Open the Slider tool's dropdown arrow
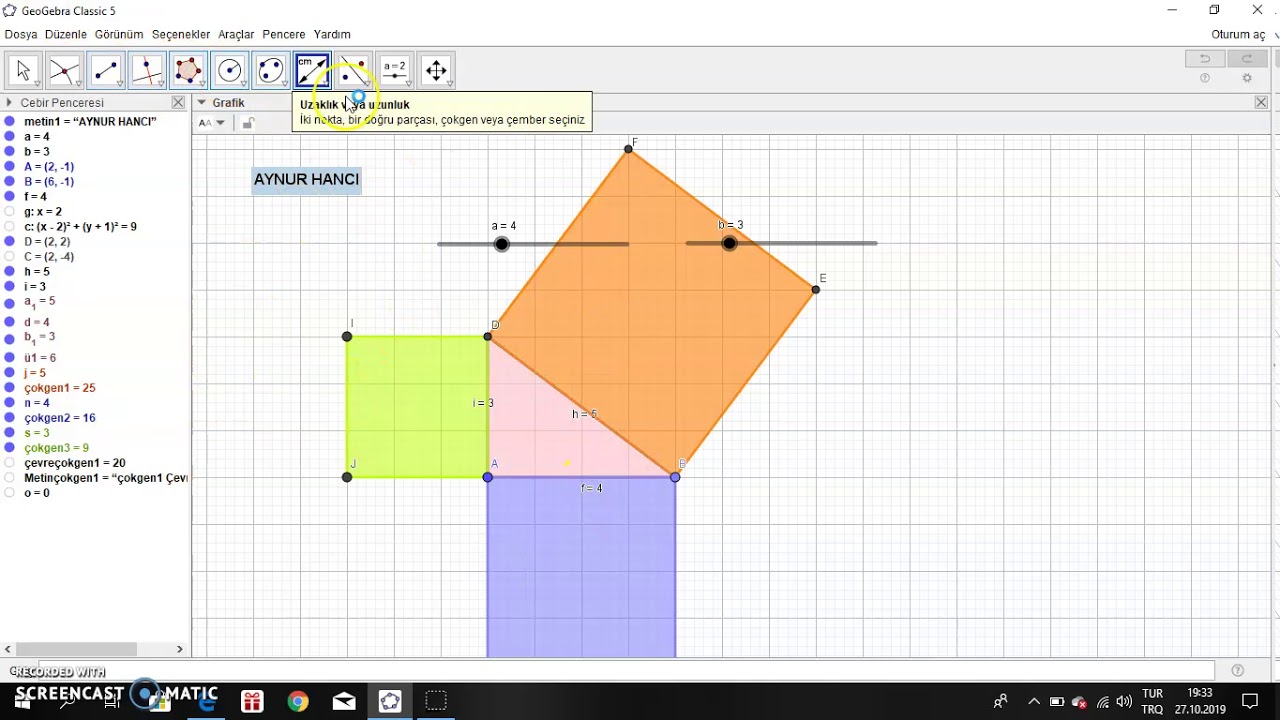Viewport: 1280px width, 720px height. [x=410, y=84]
